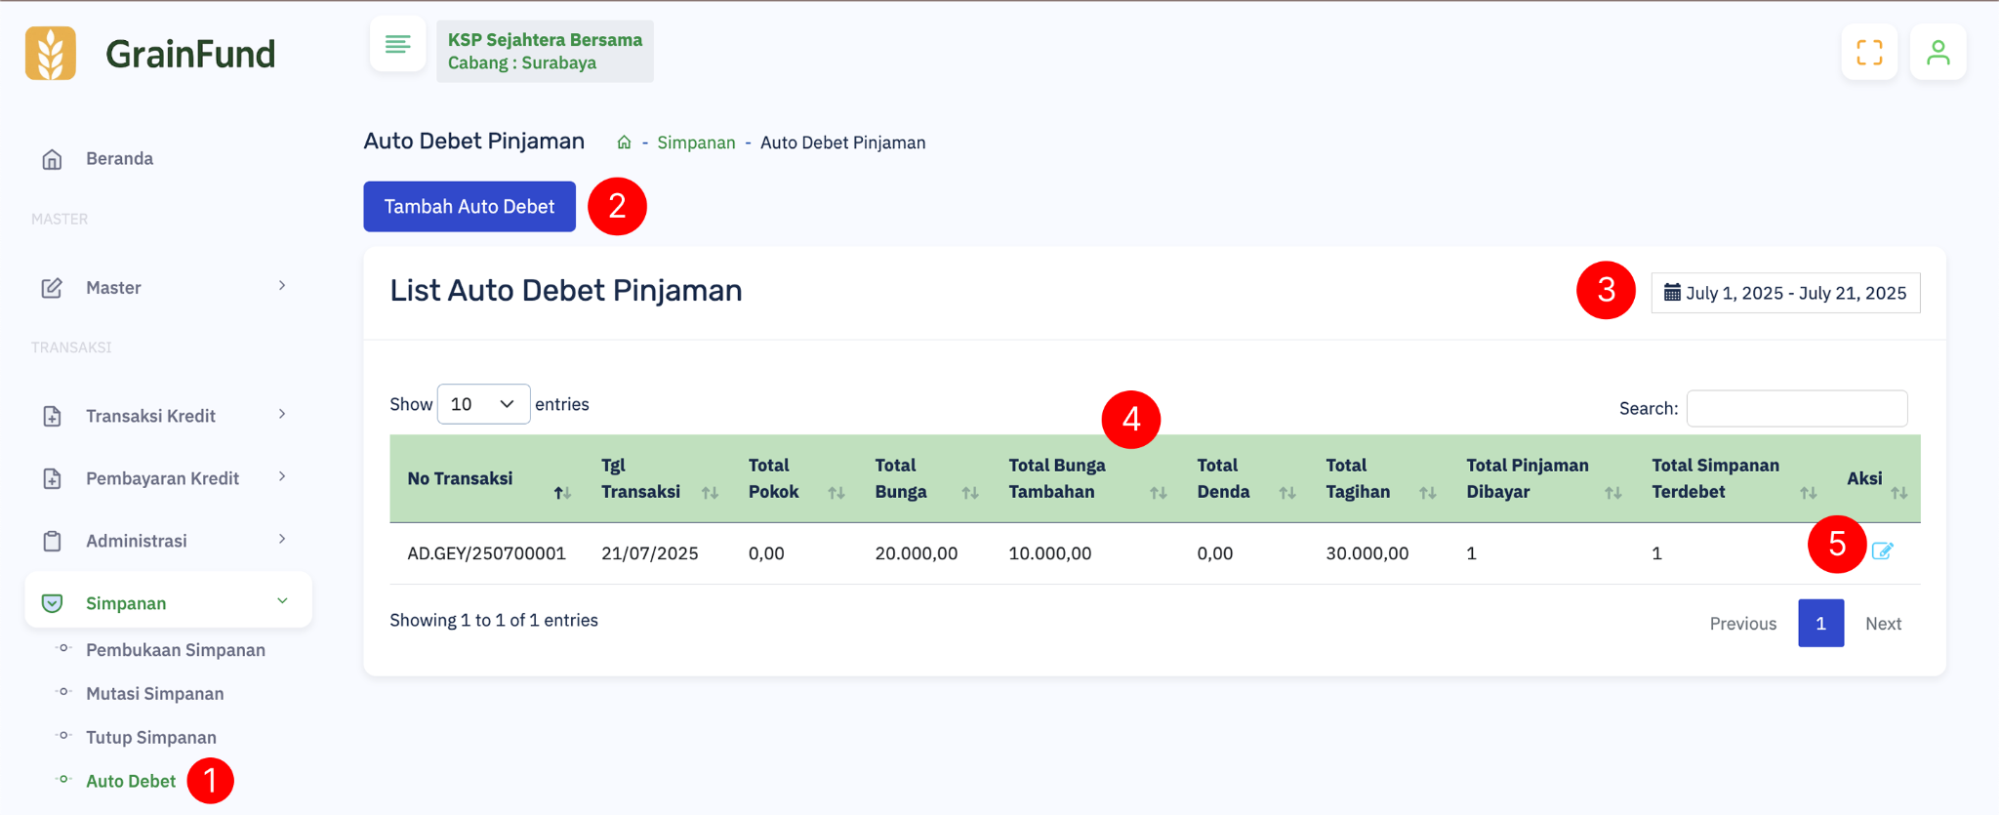Image resolution: width=1999 pixels, height=816 pixels.
Task: Open fullscreen mode icon
Action: point(1869,52)
